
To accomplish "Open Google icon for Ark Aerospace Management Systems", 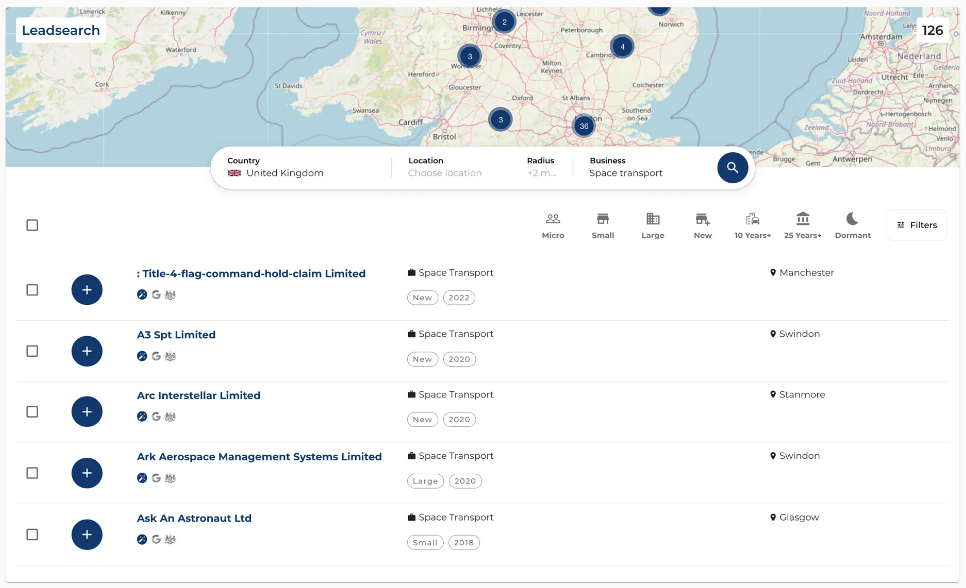I will tap(156, 478).
